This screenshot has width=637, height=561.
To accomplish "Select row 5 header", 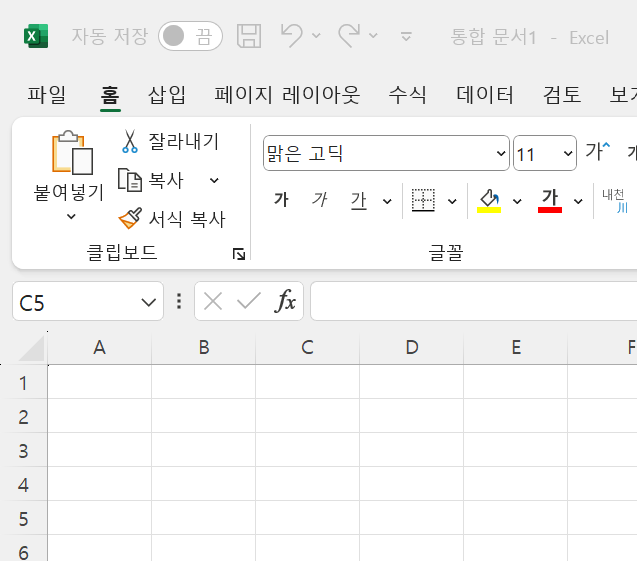I will 24,518.
